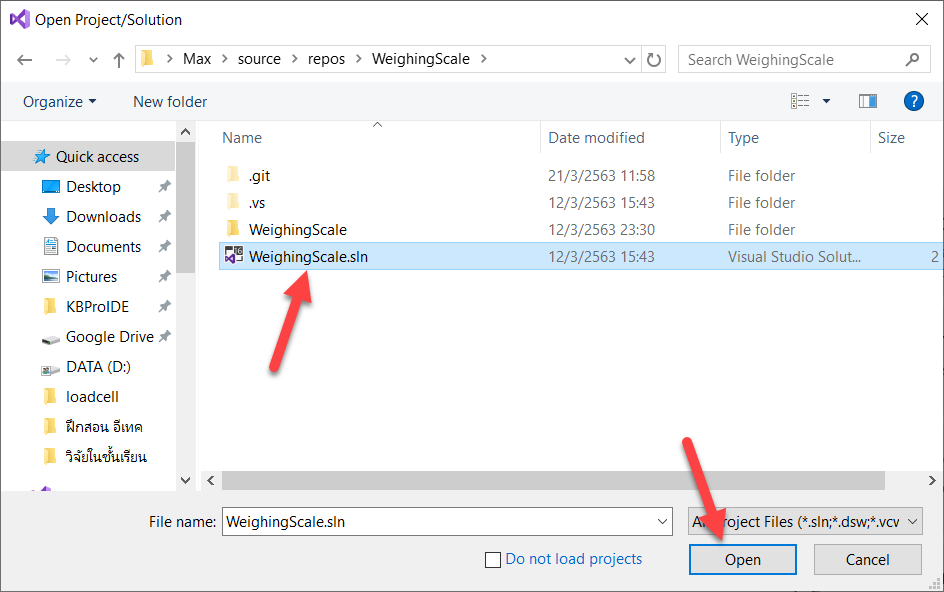Open Desktop in the sidebar

[93, 187]
